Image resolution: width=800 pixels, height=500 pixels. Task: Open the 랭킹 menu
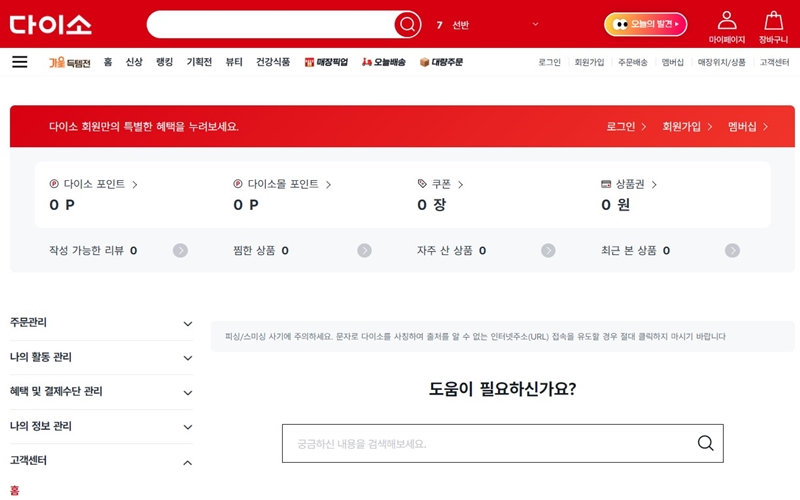[x=164, y=62]
